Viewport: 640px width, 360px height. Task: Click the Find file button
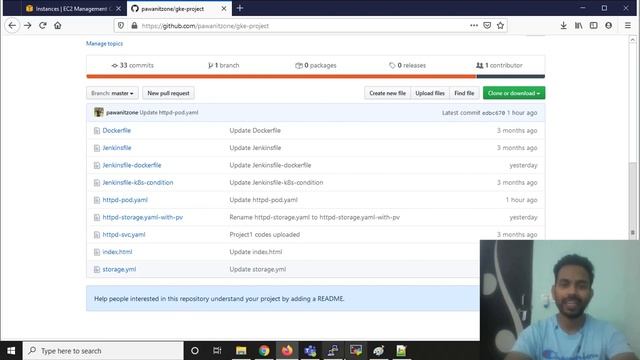click(x=464, y=93)
